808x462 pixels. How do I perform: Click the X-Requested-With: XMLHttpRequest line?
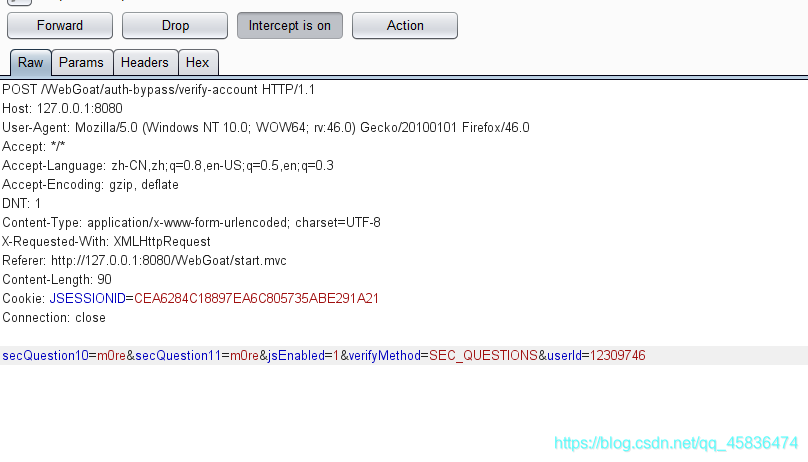[x=106, y=242]
